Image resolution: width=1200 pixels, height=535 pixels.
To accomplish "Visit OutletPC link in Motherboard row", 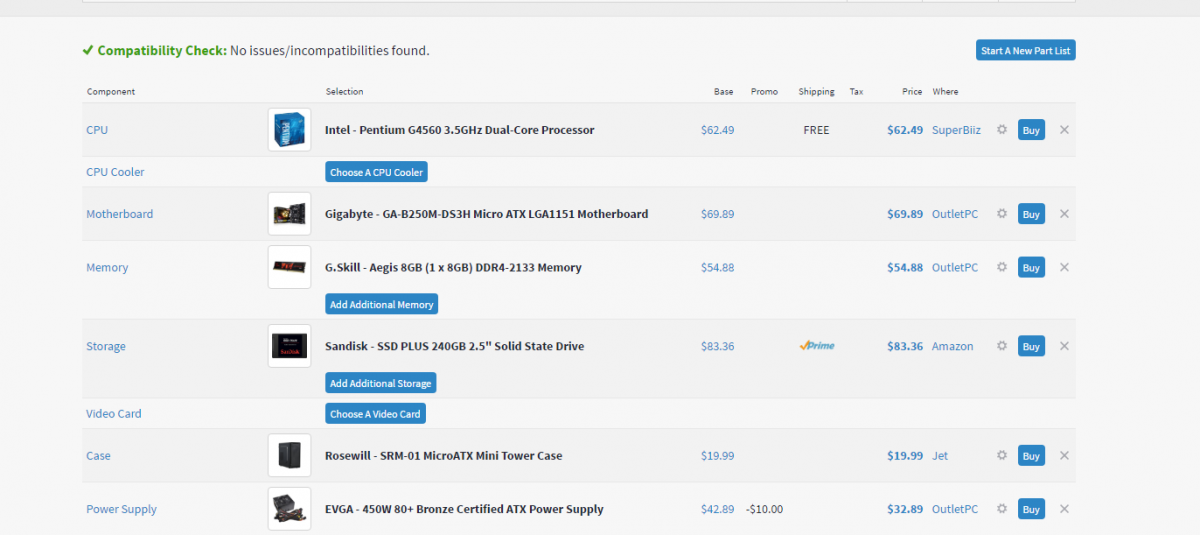I will coord(955,214).
